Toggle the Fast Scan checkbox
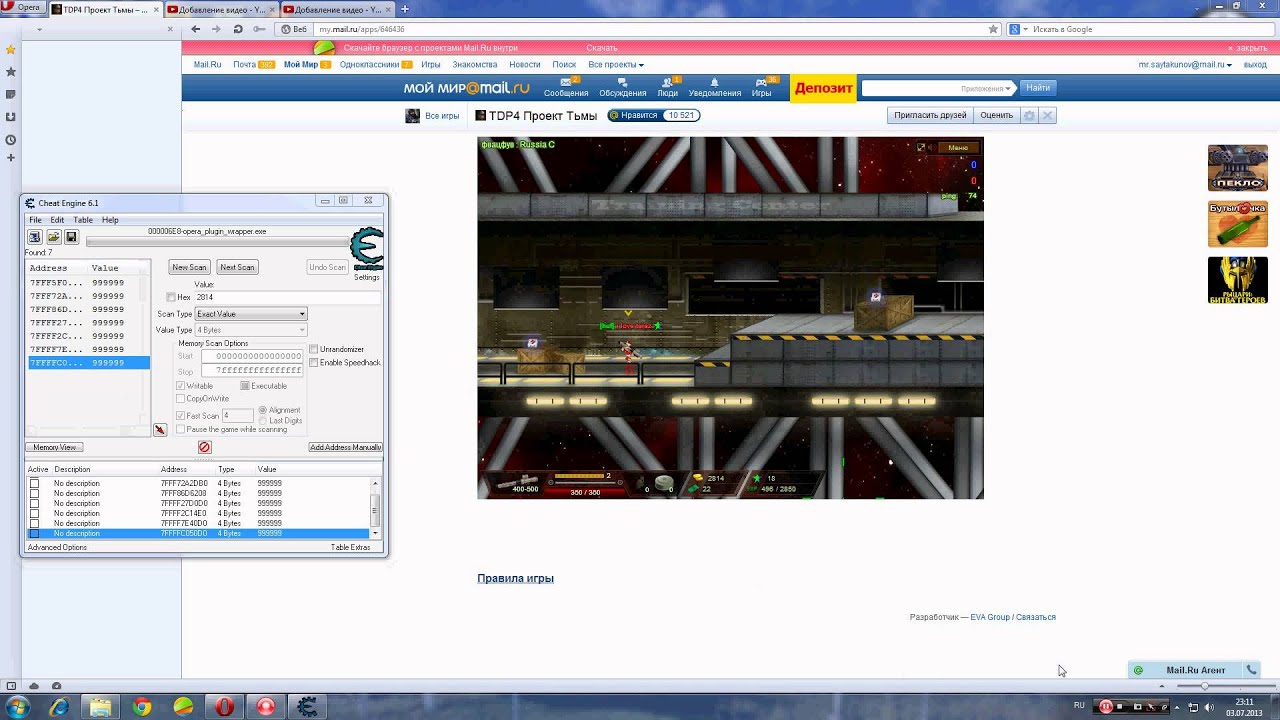Viewport: 1280px width, 720px height. (180, 415)
